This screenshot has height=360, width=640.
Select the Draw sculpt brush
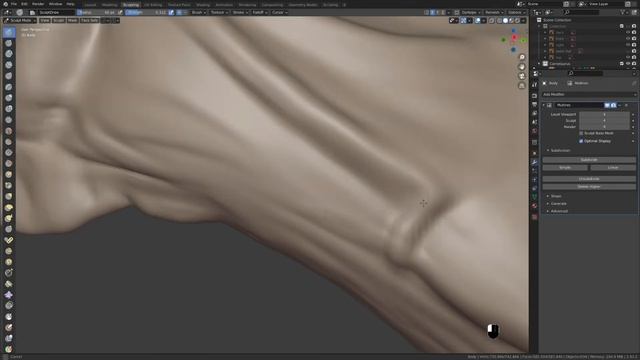click(x=9, y=32)
